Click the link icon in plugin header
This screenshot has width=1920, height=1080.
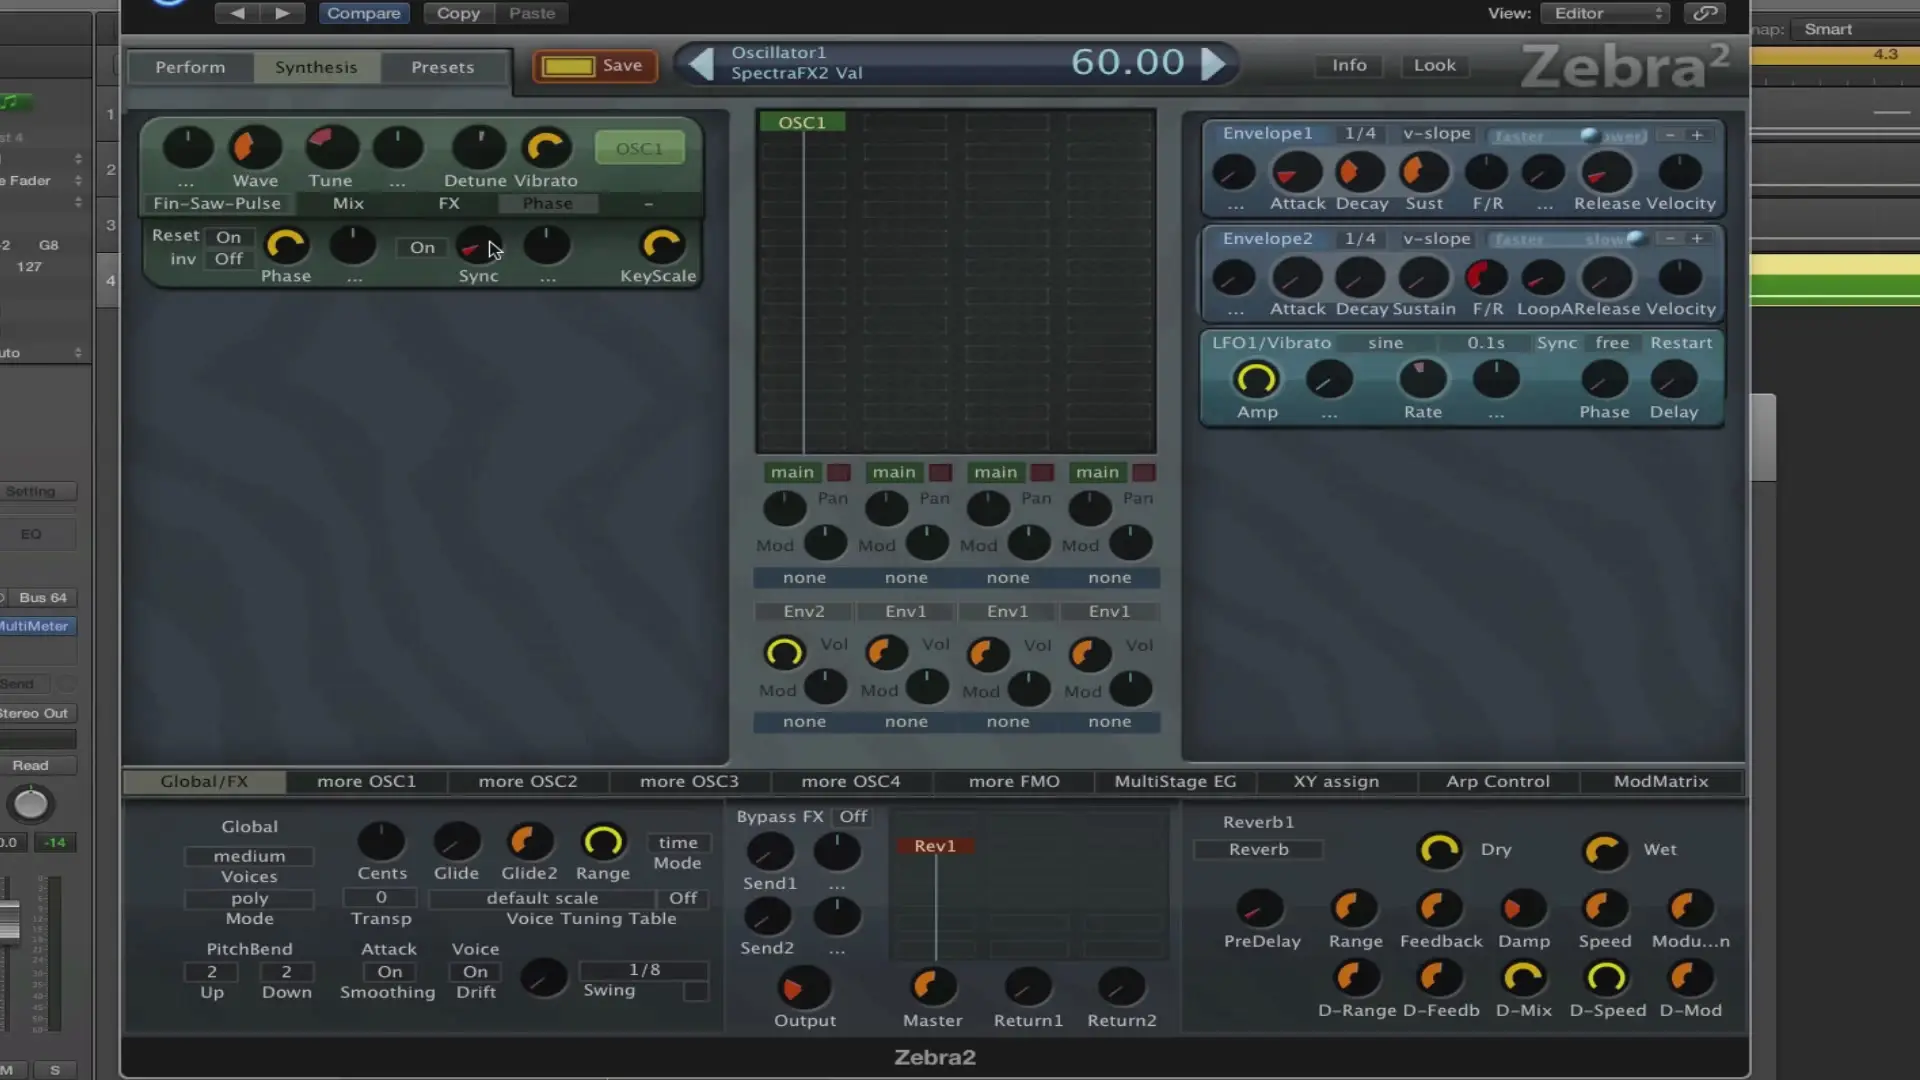pyautogui.click(x=1705, y=13)
